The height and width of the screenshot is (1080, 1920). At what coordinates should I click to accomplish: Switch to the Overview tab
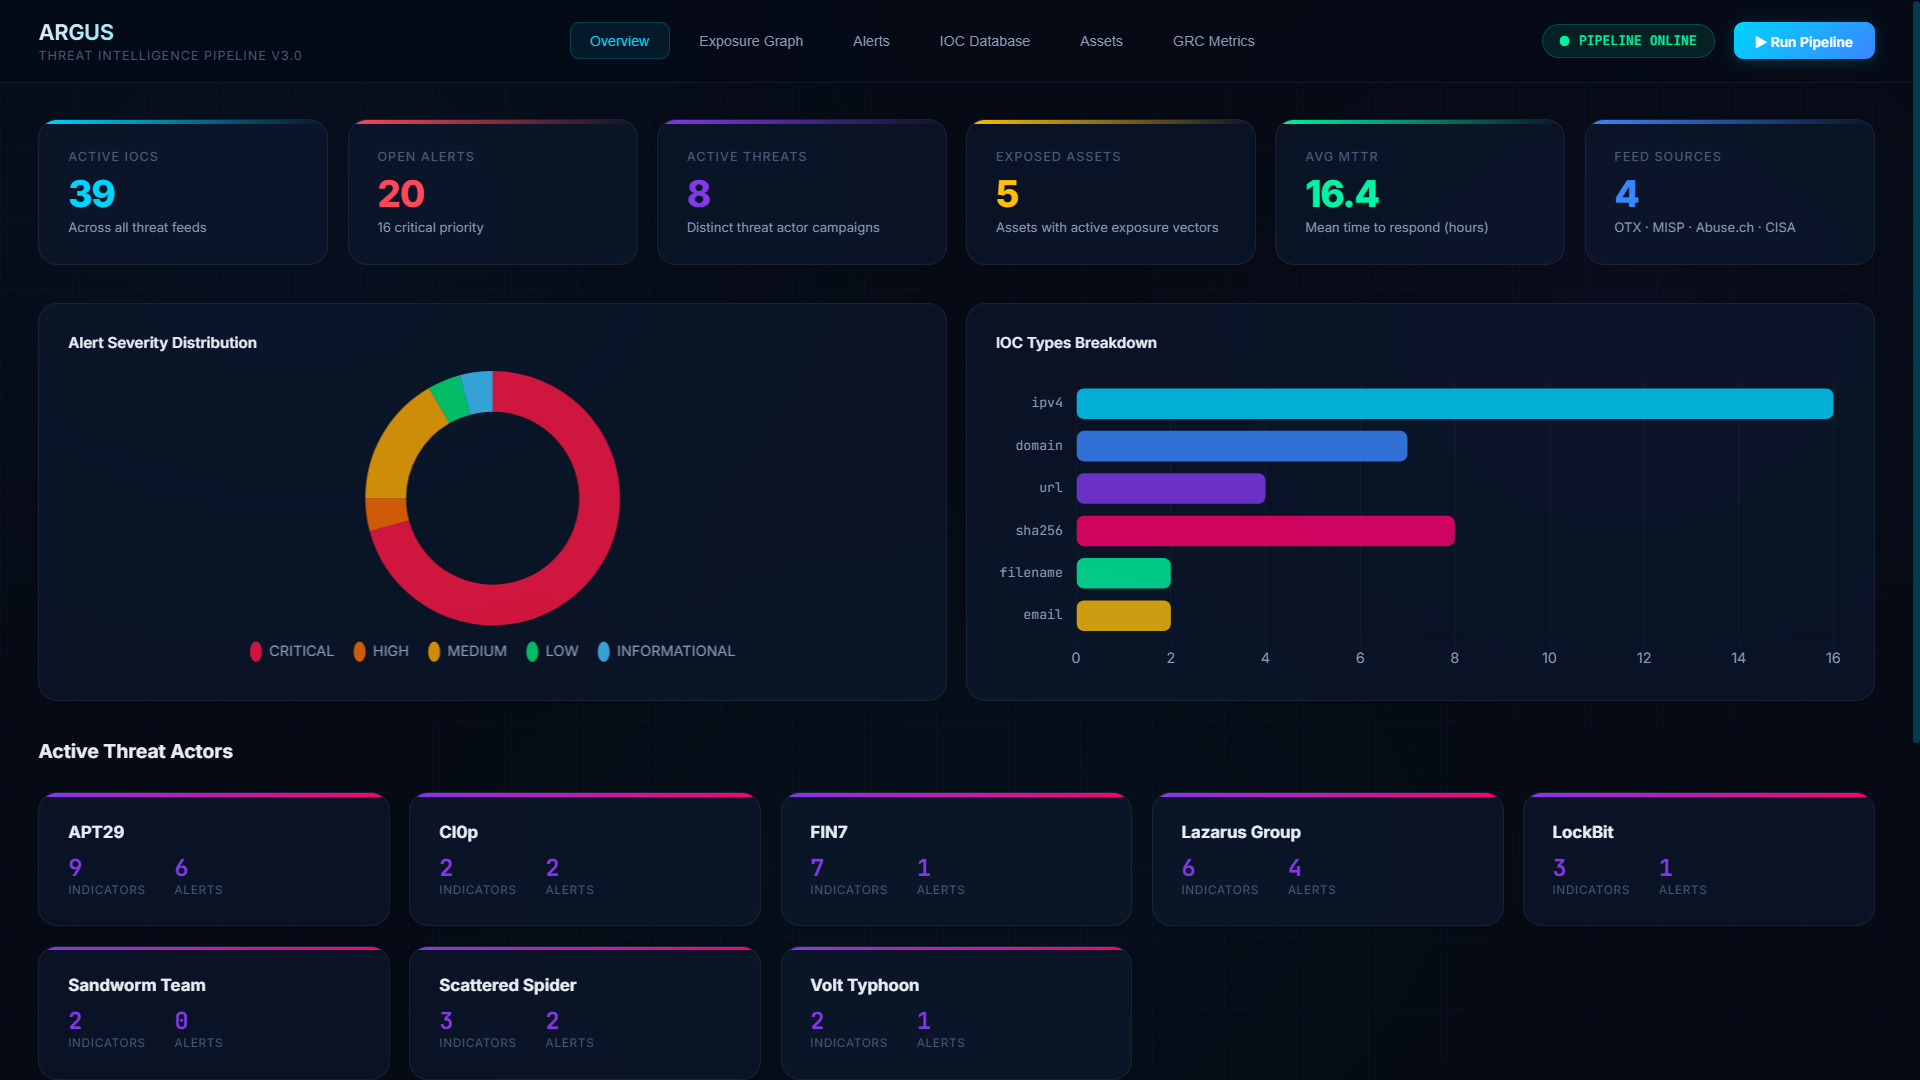click(x=619, y=41)
